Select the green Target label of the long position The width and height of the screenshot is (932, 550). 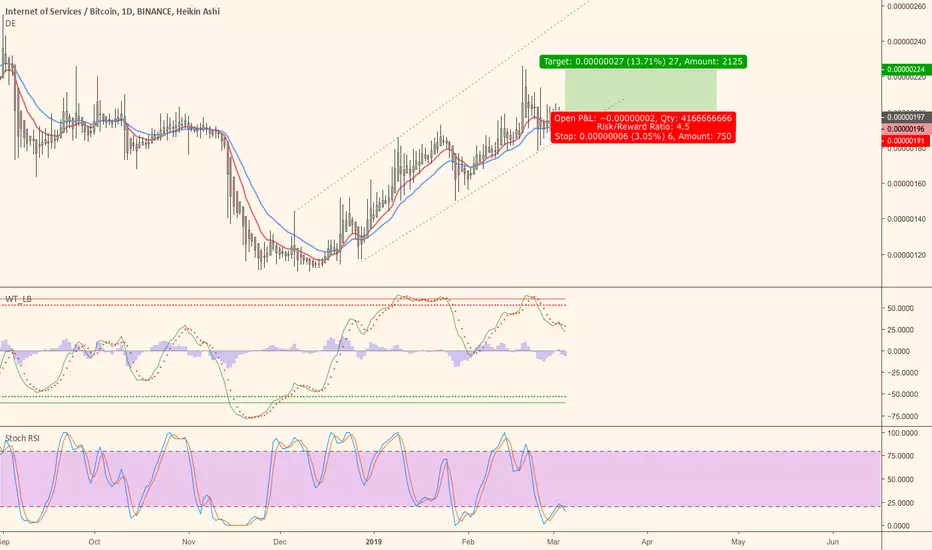(643, 61)
